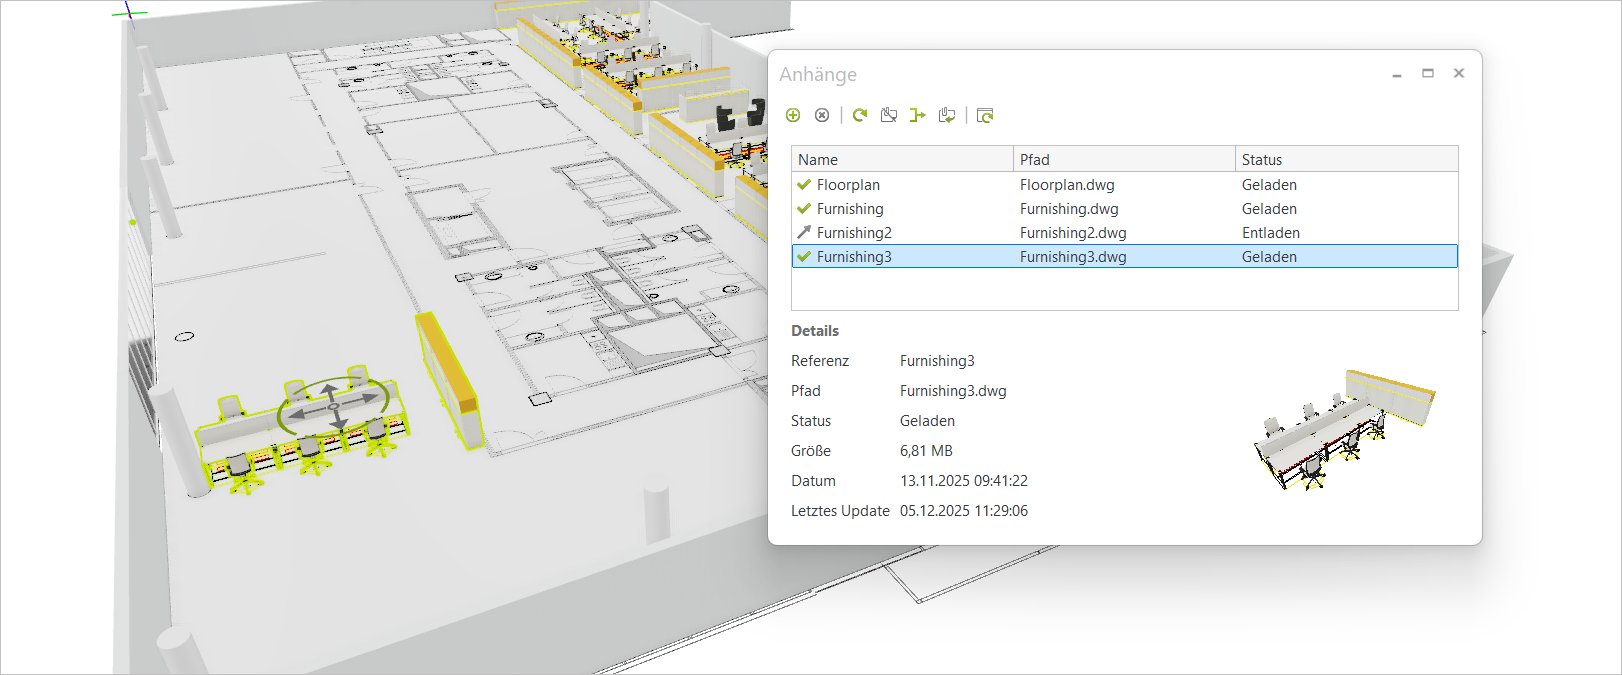
Task: Select the Floorplan row name
Action: tap(848, 185)
